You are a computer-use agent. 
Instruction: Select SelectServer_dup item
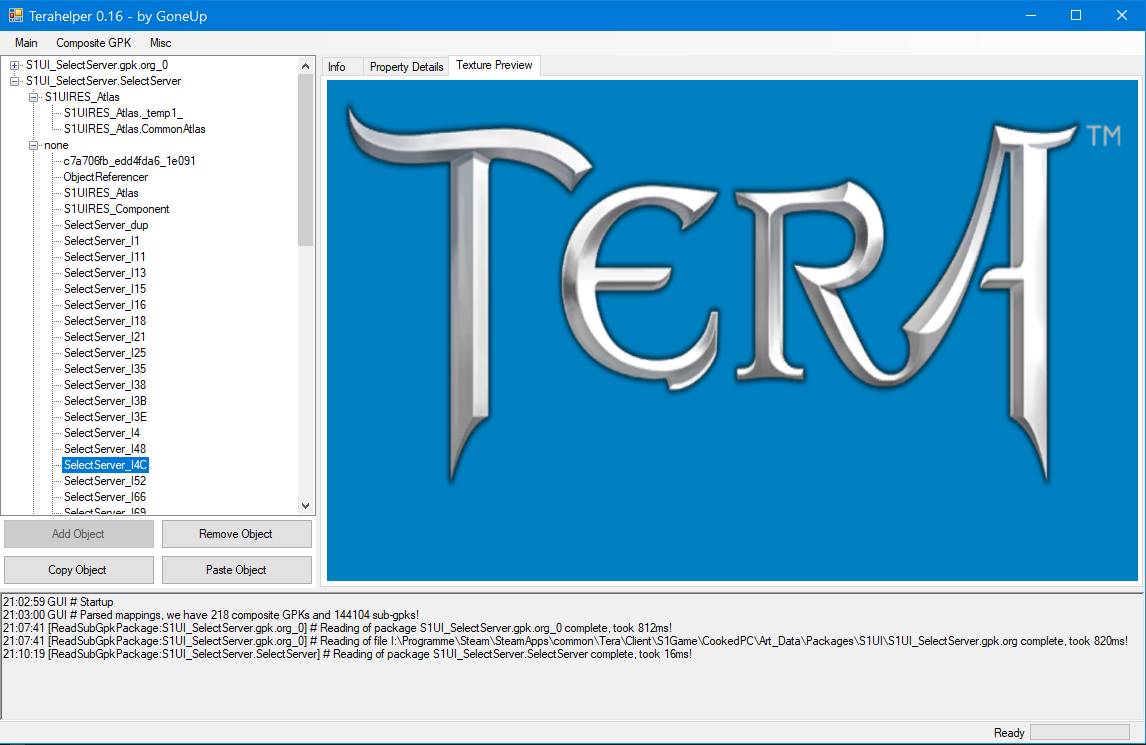click(106, 225)
